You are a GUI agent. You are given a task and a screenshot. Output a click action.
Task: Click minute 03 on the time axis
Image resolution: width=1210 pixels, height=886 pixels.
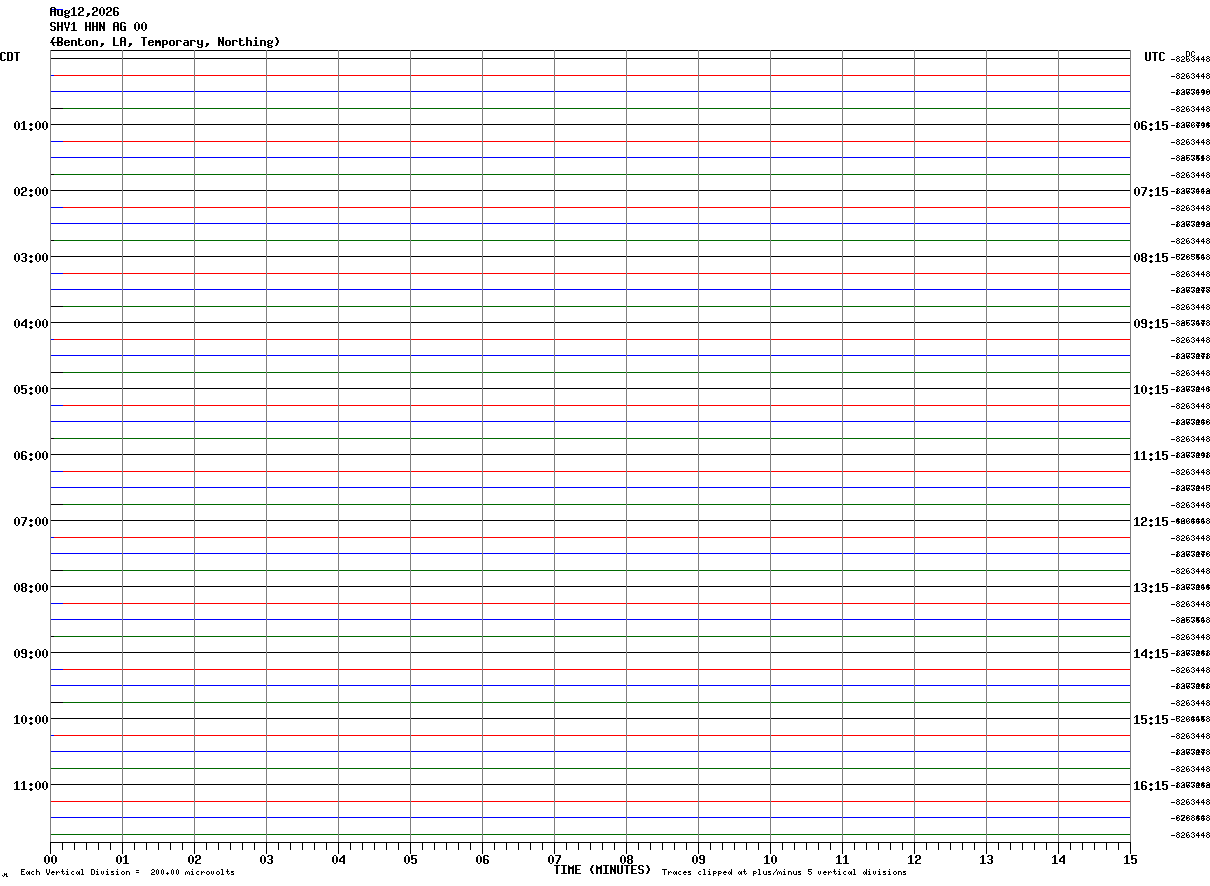pyautogui.click(x=267, y=859)
